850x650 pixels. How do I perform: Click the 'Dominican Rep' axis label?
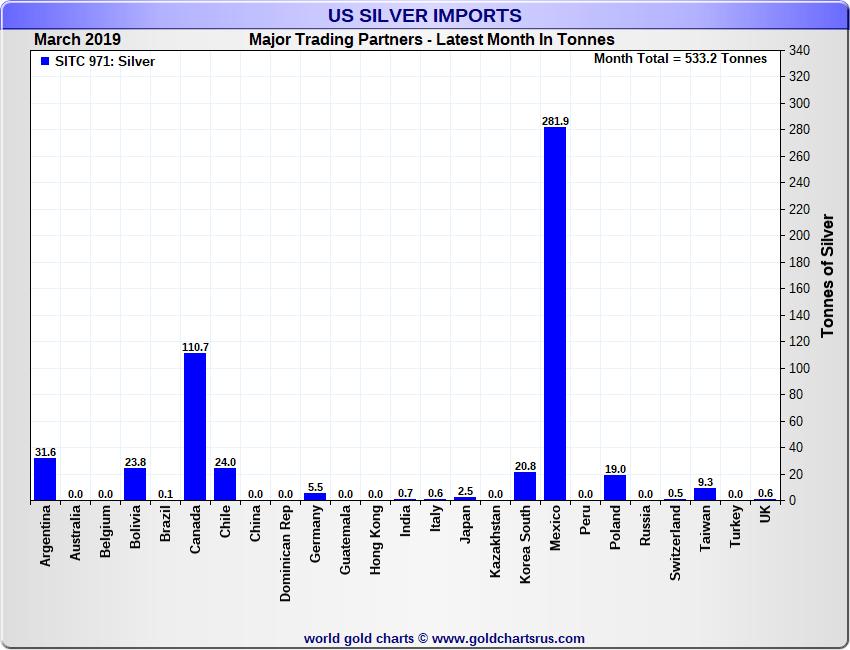coord(285,554)
